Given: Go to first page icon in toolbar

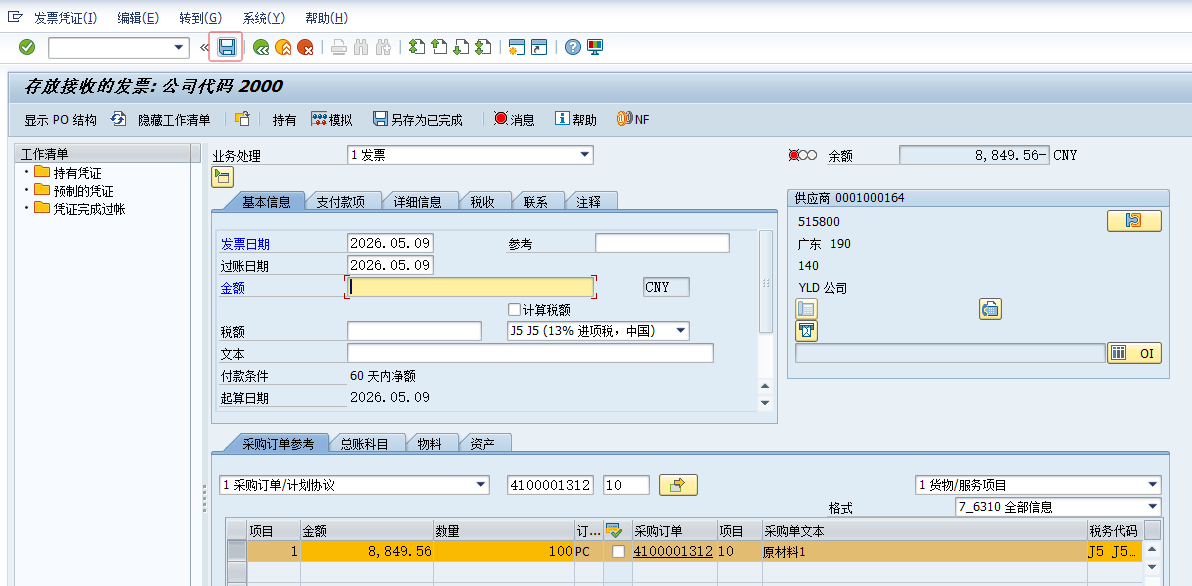Looking at the screenshot, I should [x=416, y=47].
